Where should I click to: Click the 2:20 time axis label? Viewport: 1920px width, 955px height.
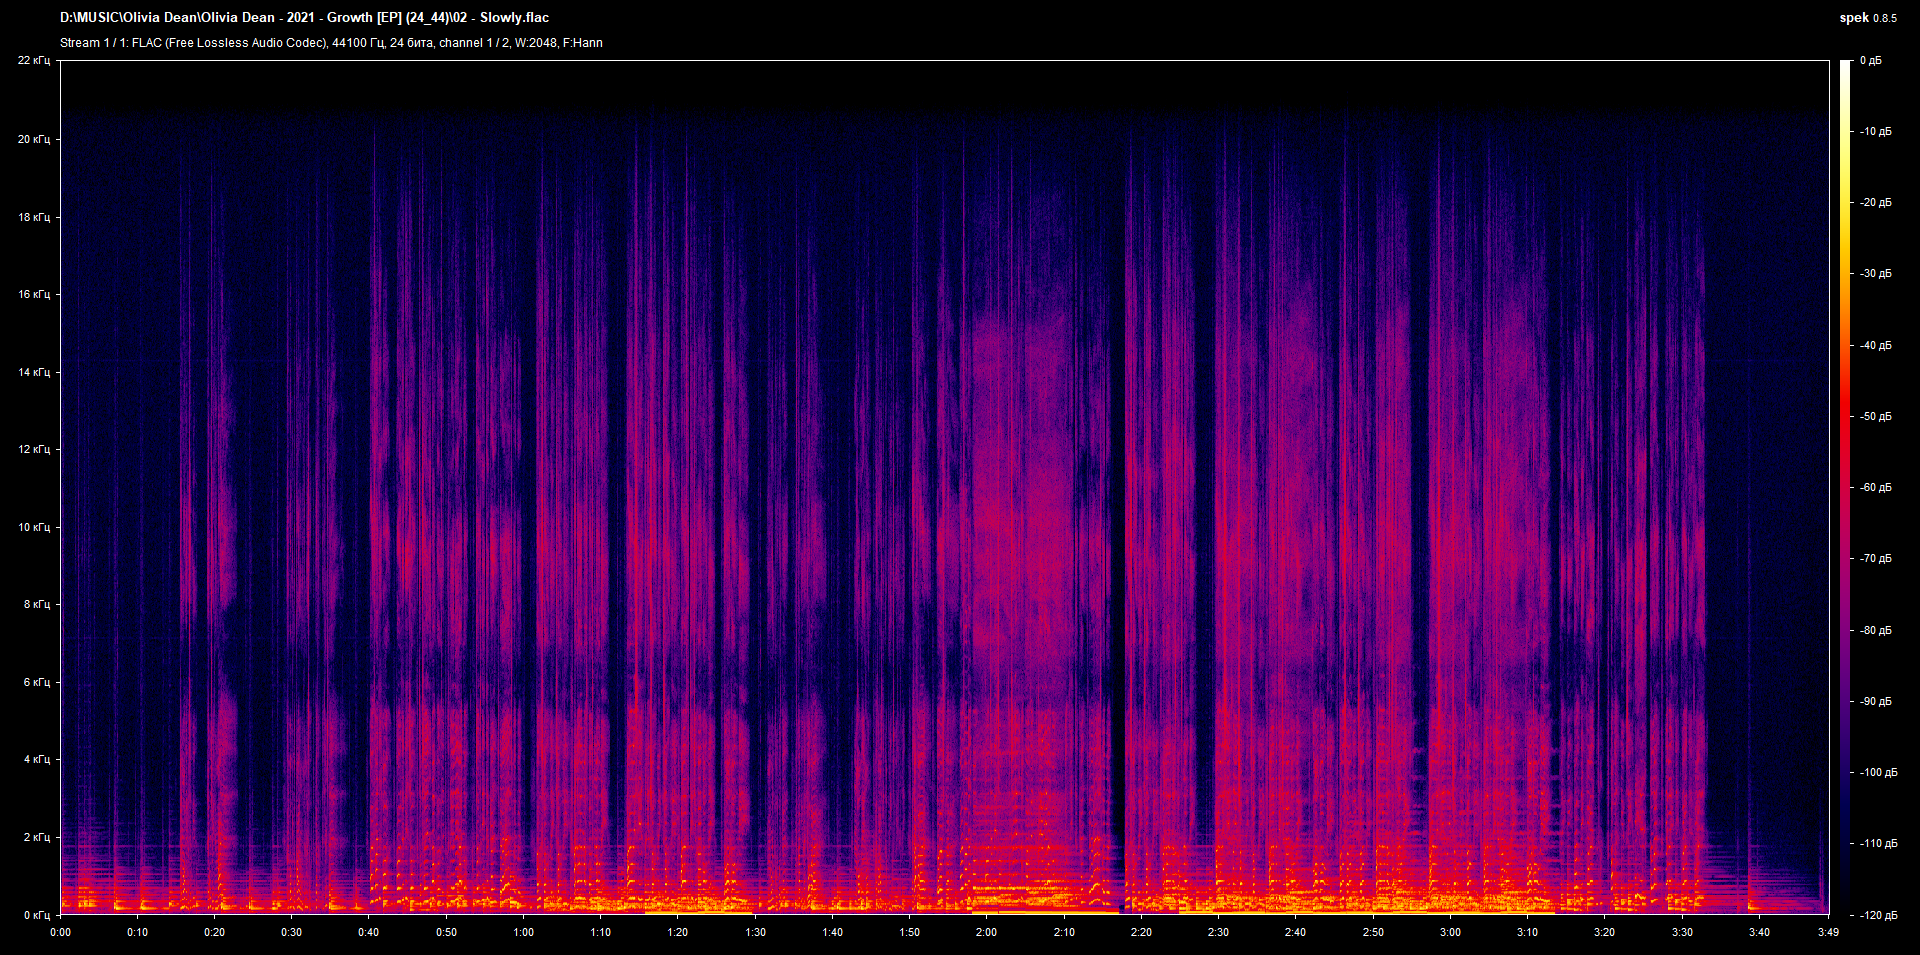coord(1141,932)
